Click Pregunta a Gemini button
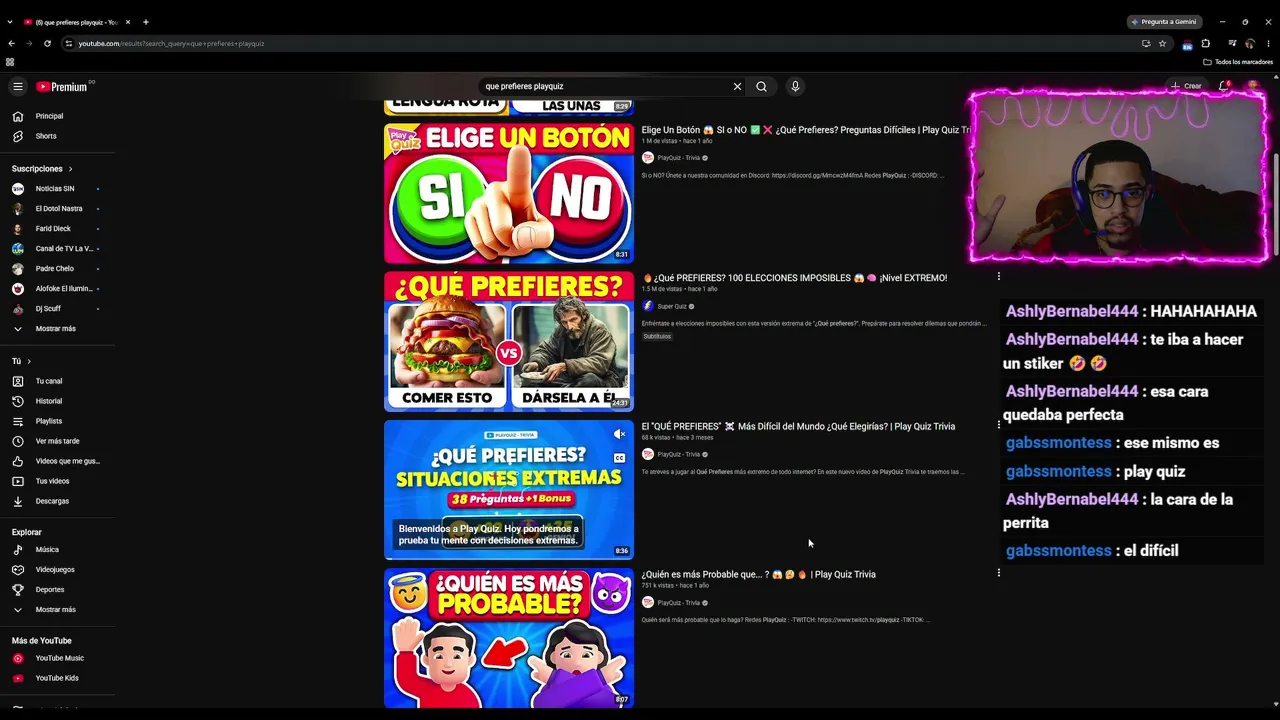This screenshot has width=1280, height=720. (1164, 22)
